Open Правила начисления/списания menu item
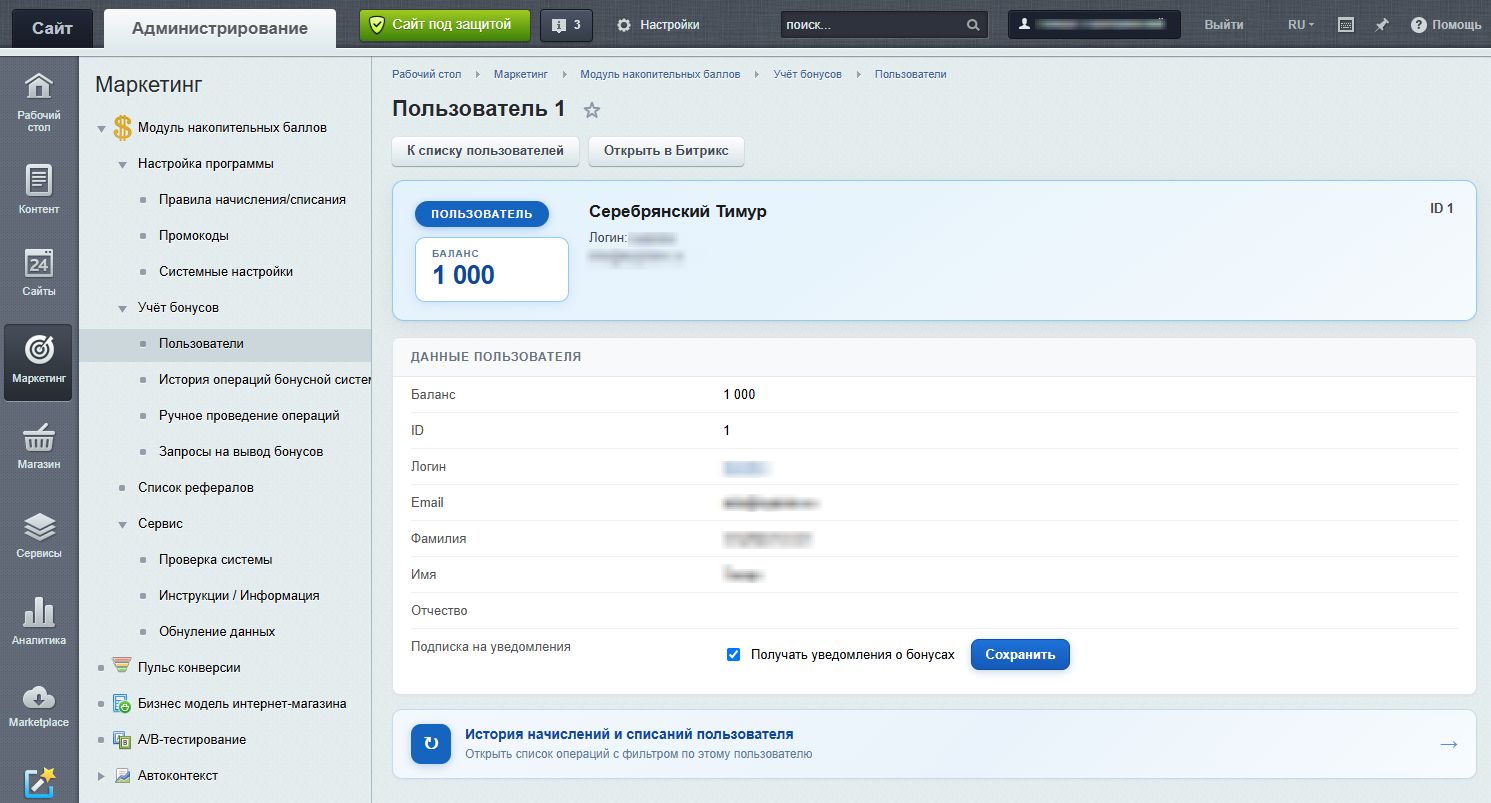Screen dimensions: 1491x803 (252, 200)
